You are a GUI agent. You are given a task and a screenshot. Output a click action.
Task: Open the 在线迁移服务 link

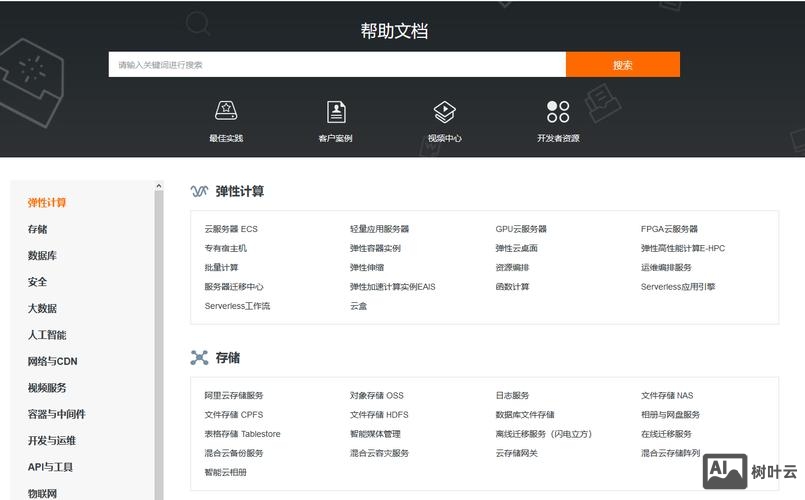coord(666,434)
